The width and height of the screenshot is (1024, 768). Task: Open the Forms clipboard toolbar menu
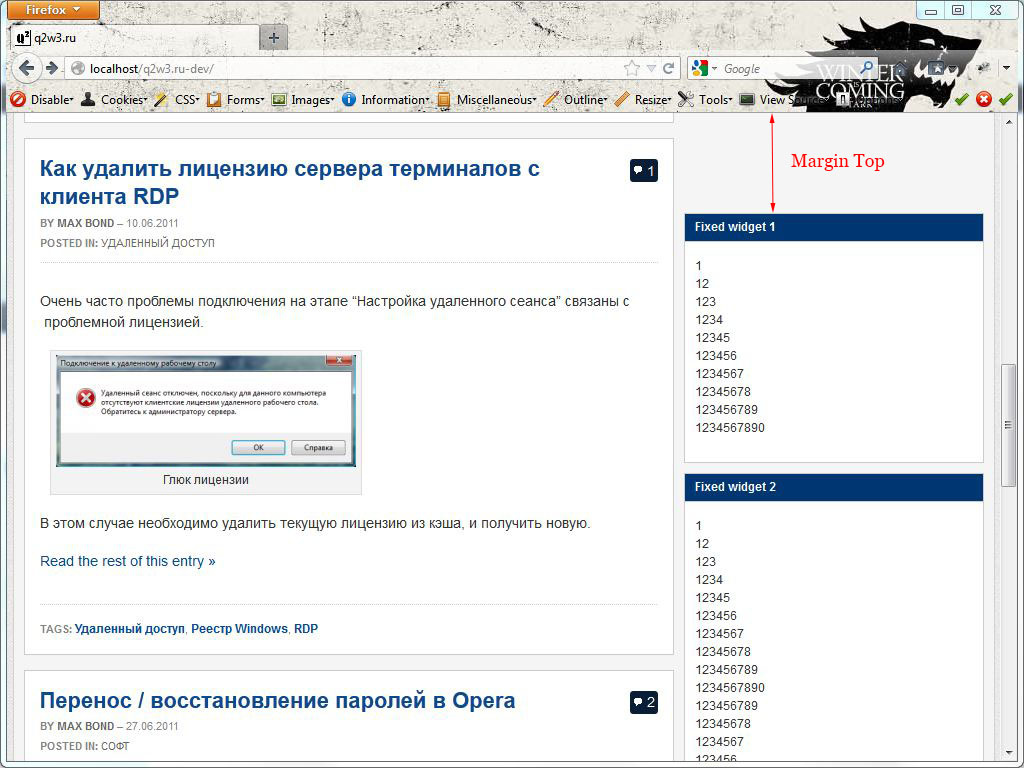[235, 99]
